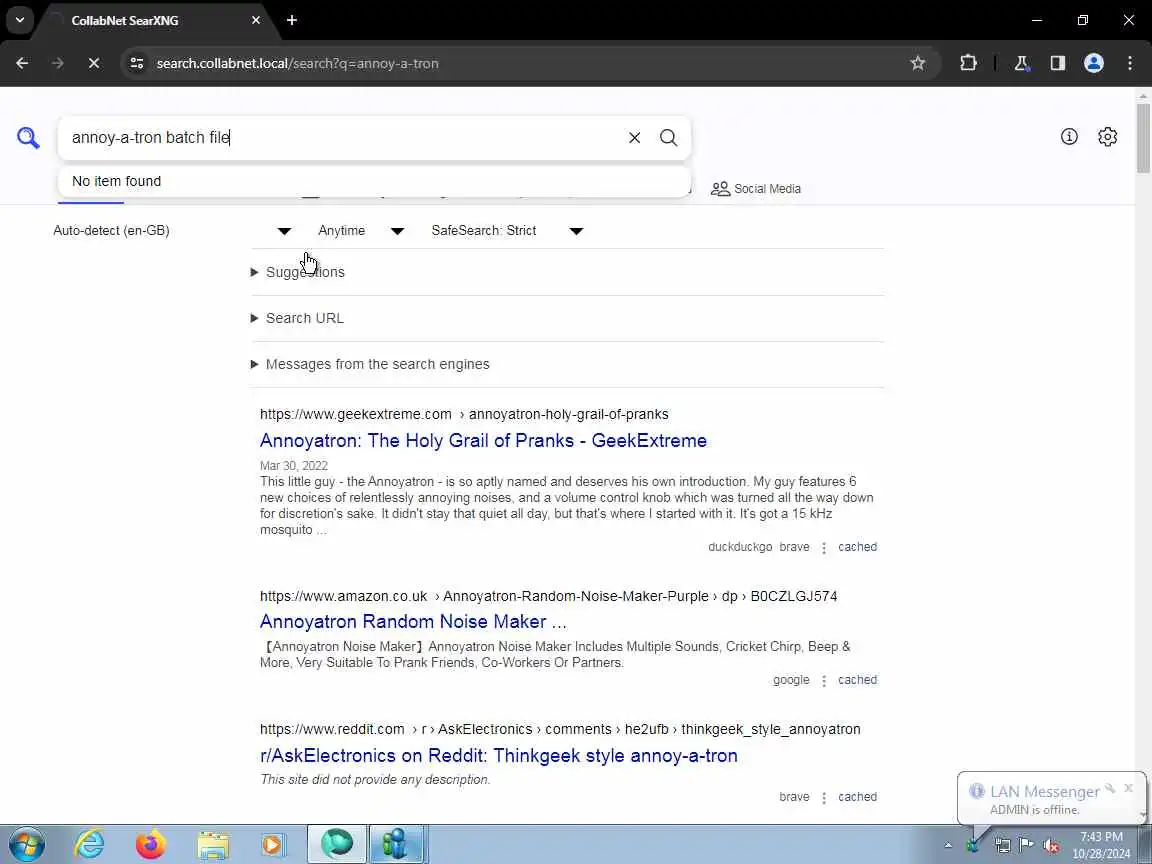Screen dimensions: 1152x864
Task: Select the CollabNet SearXNG browser tab
Action: pyautogui.click(x=154, y=21)
